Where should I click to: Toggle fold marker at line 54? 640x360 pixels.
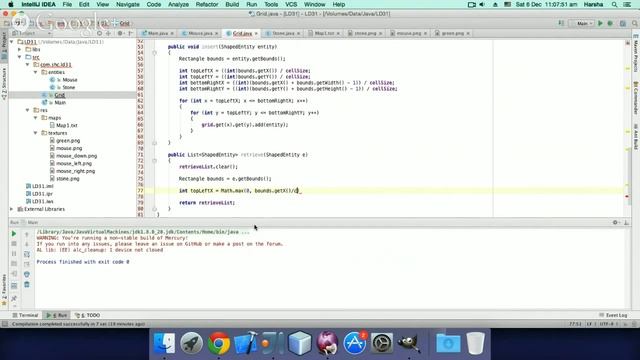tap(154, 53)
